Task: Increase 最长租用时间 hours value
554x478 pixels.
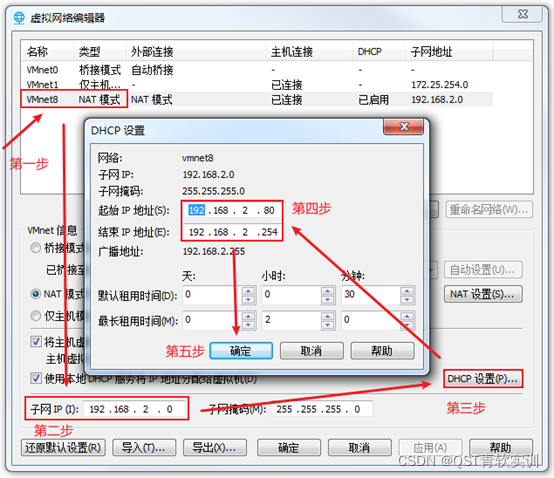Action: point(328,316)
